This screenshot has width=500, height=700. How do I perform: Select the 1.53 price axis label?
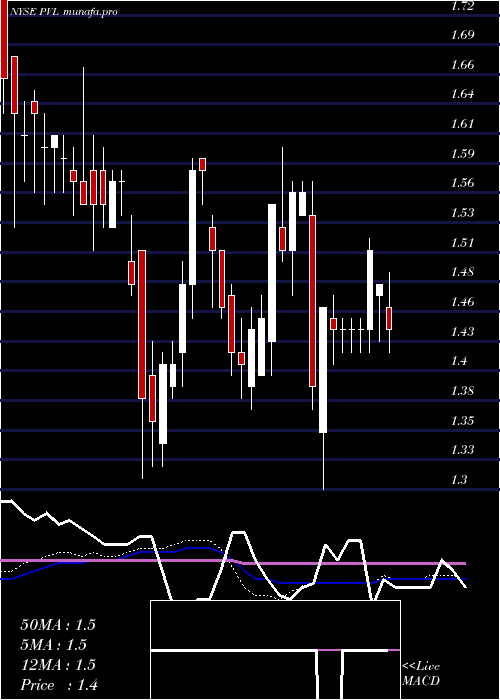point(463,212)
